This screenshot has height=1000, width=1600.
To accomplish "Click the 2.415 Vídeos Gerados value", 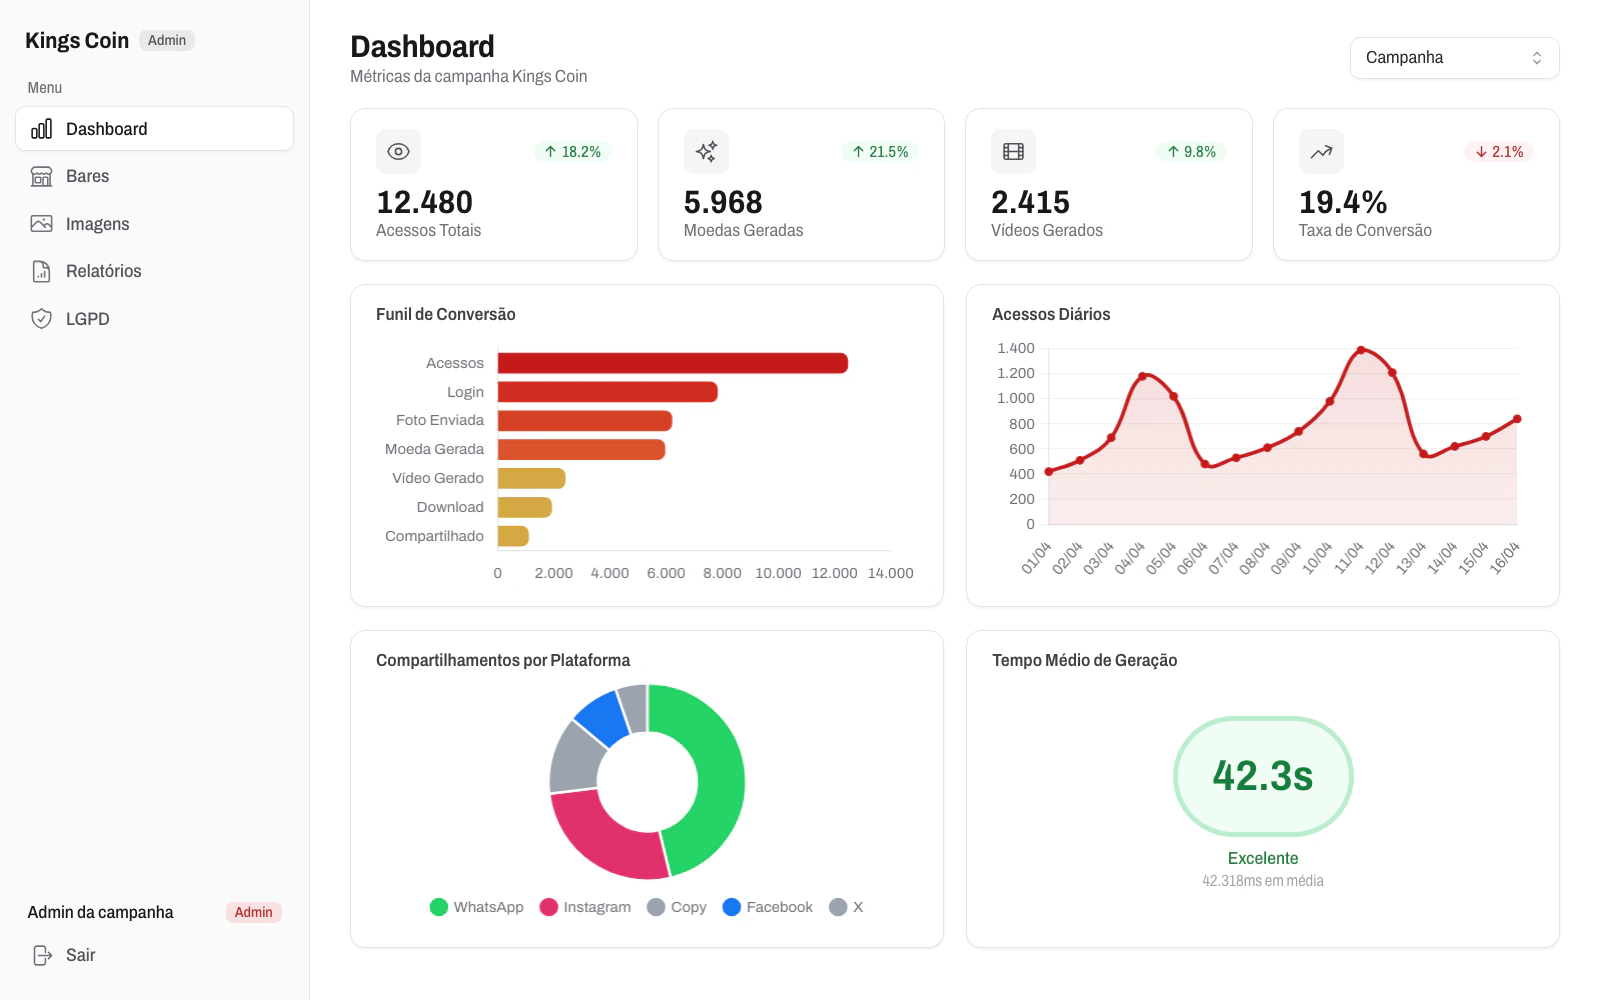I will point(1031,202).
